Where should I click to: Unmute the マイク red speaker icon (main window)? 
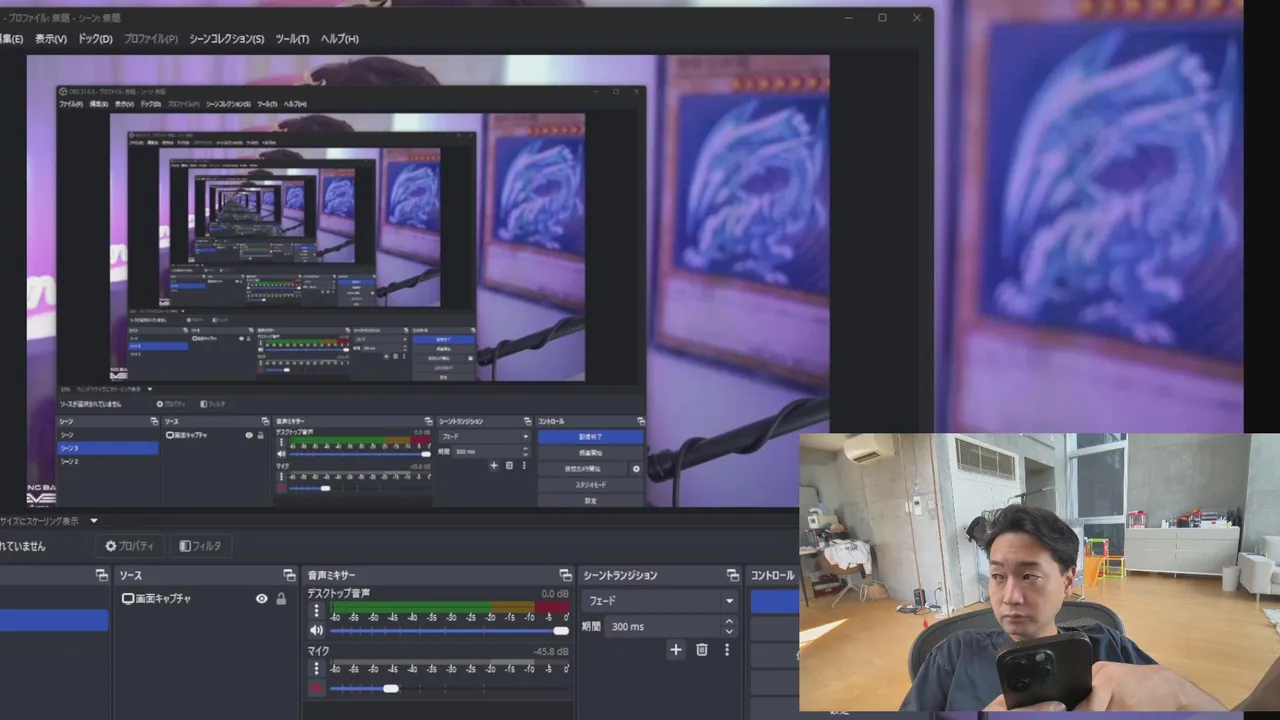316,688
